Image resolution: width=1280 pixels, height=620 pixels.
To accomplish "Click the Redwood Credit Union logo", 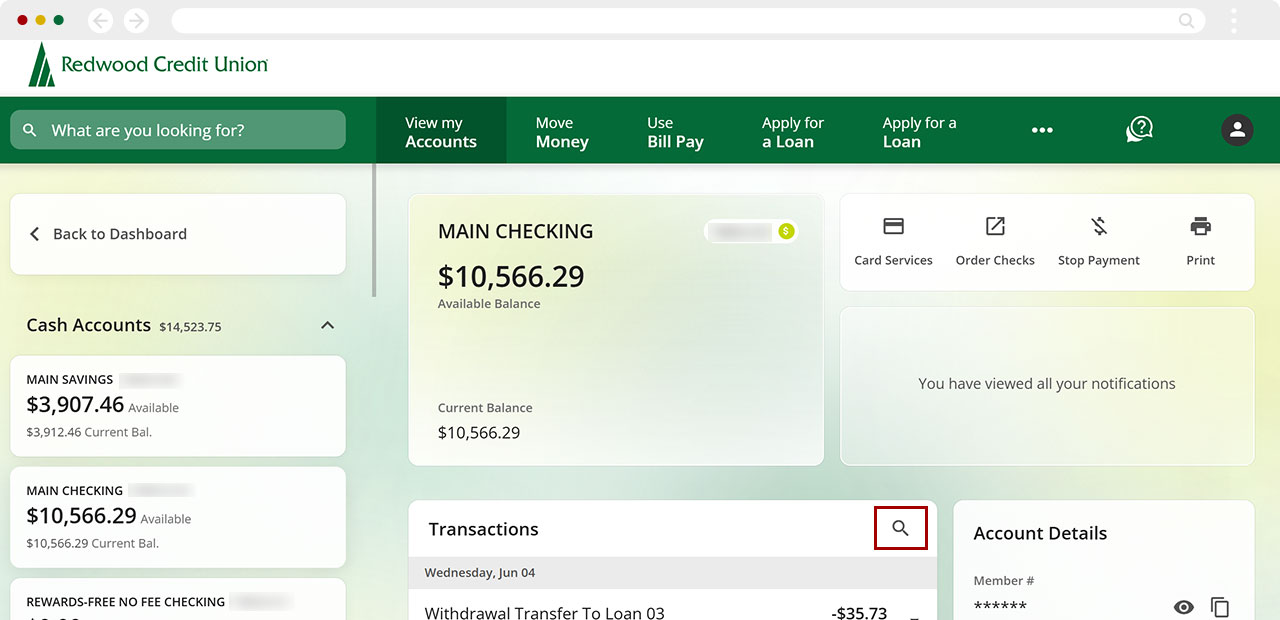I will pyautogui.click(x=148, y=65).
